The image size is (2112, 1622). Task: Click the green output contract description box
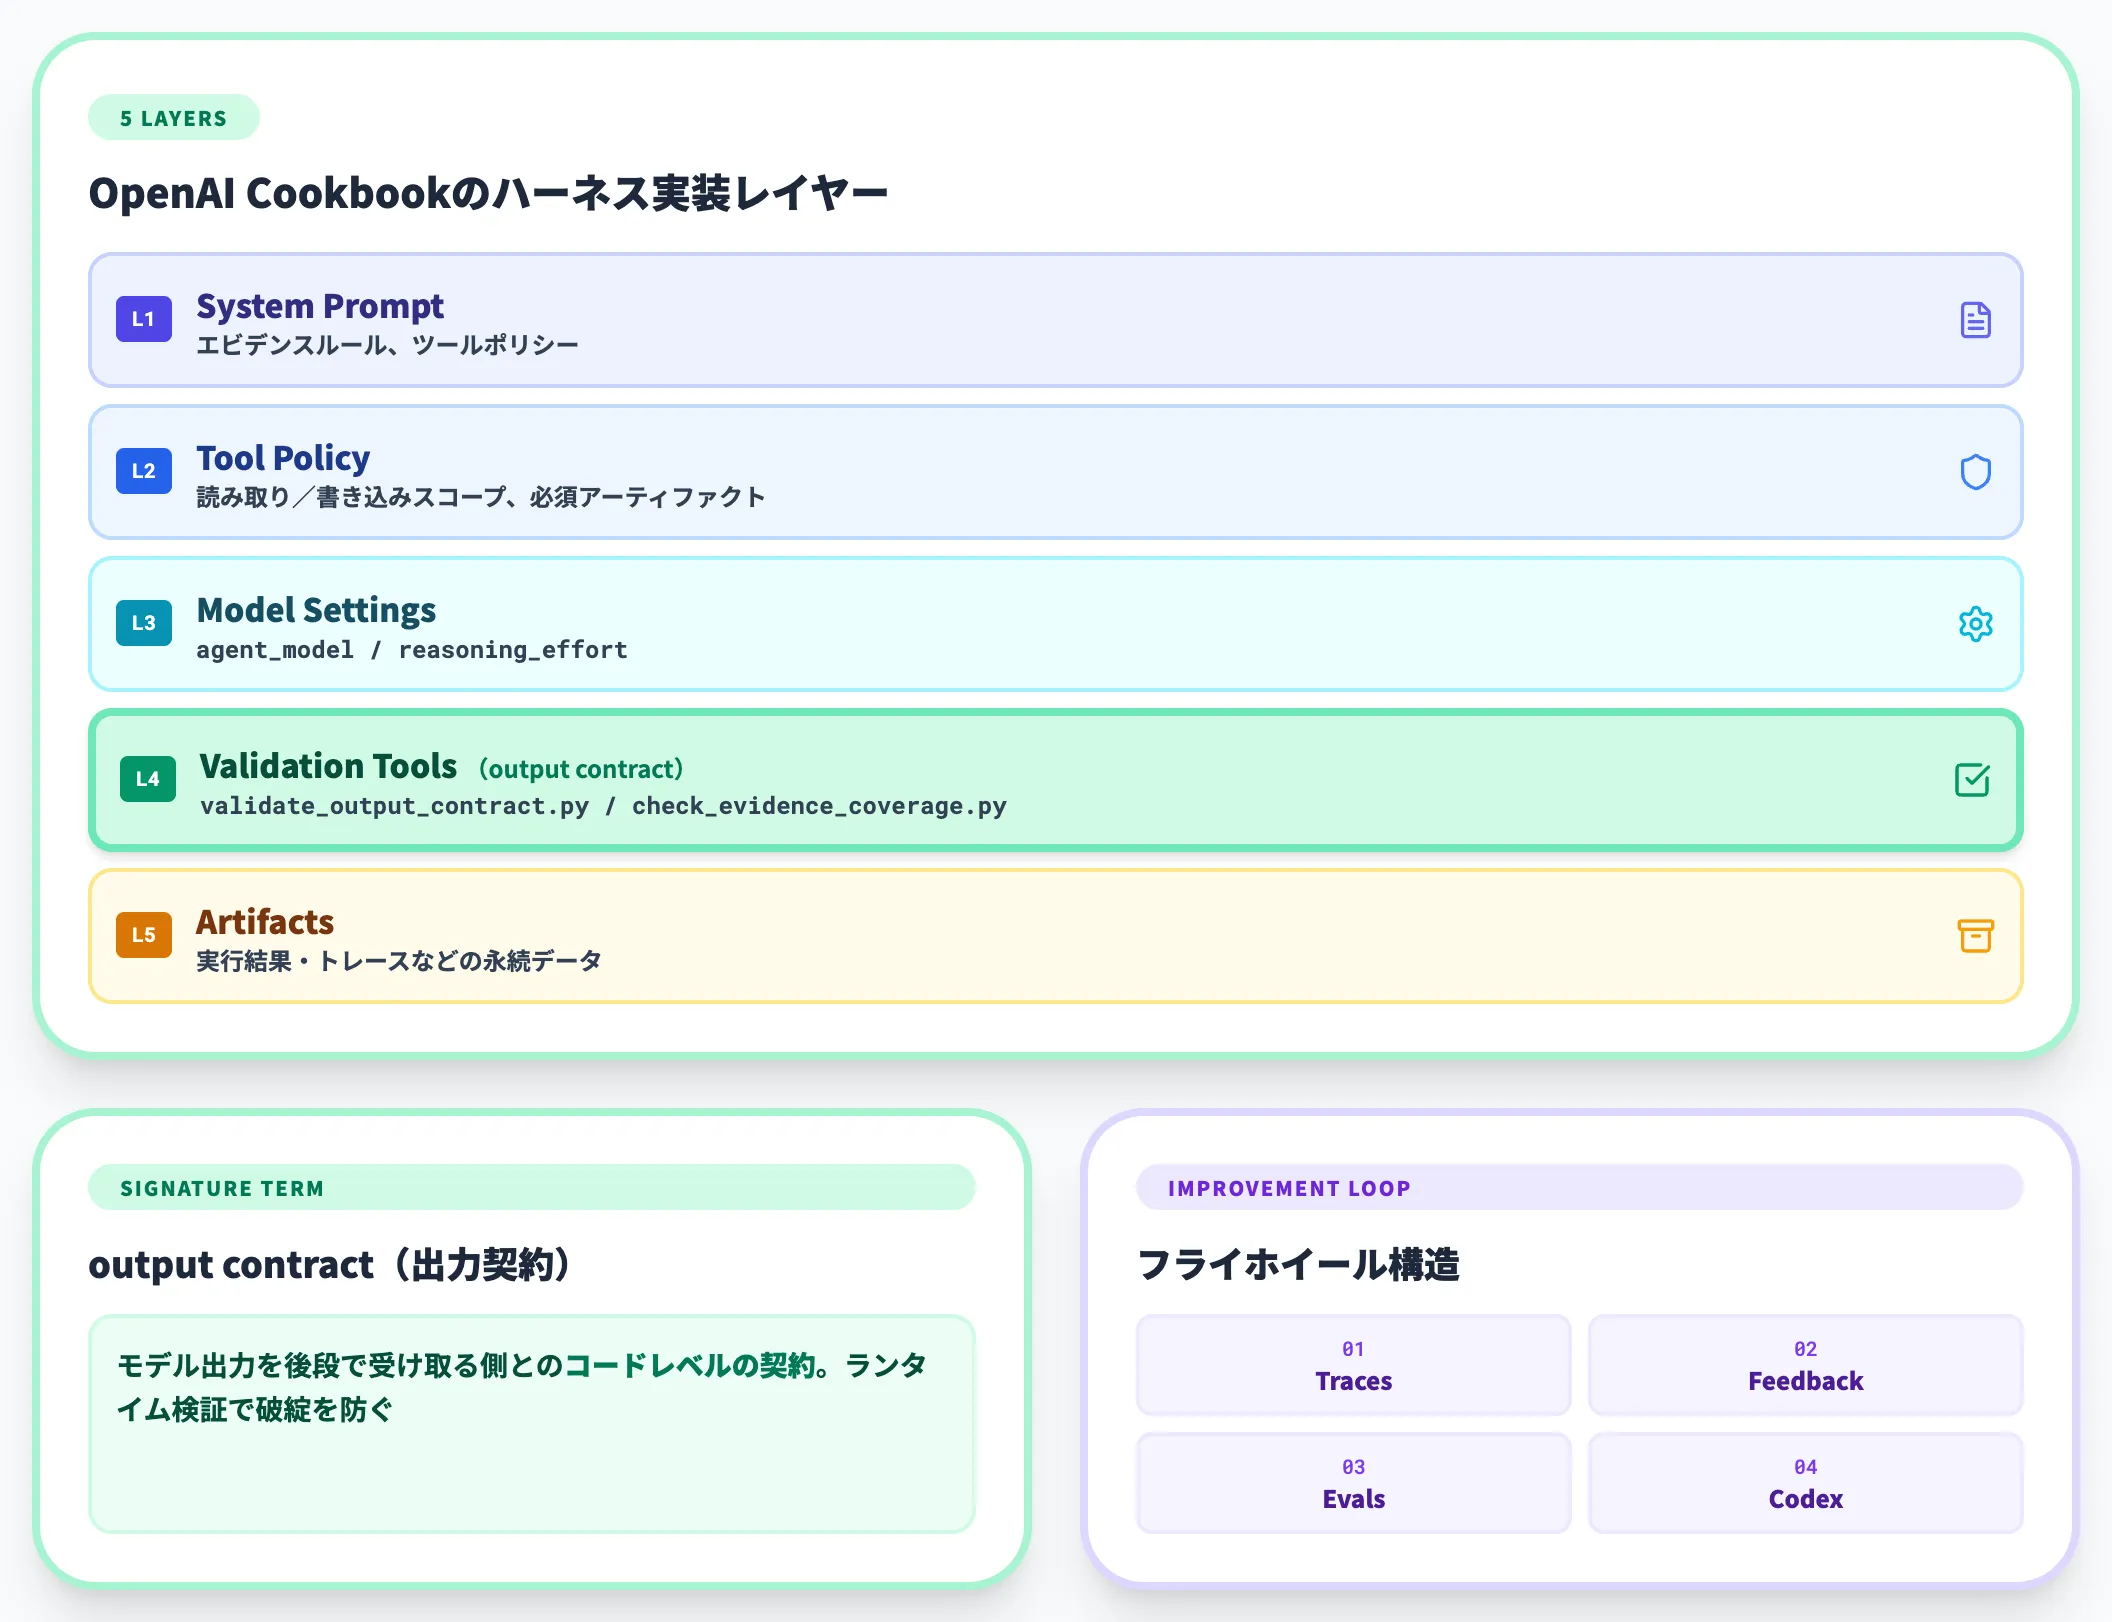click(532, 1424)
